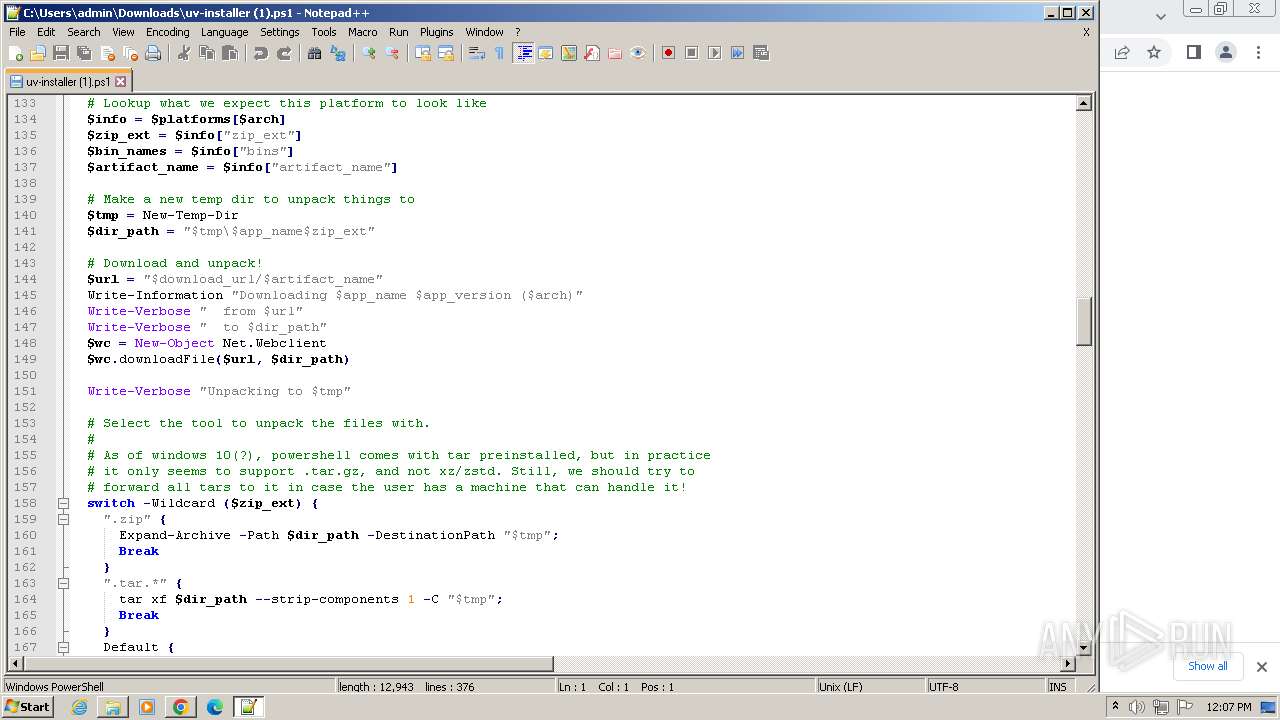Click the Copy toolbar icon
The width and height of the screenshot is (1280, 720).
(x=207, y=53)
